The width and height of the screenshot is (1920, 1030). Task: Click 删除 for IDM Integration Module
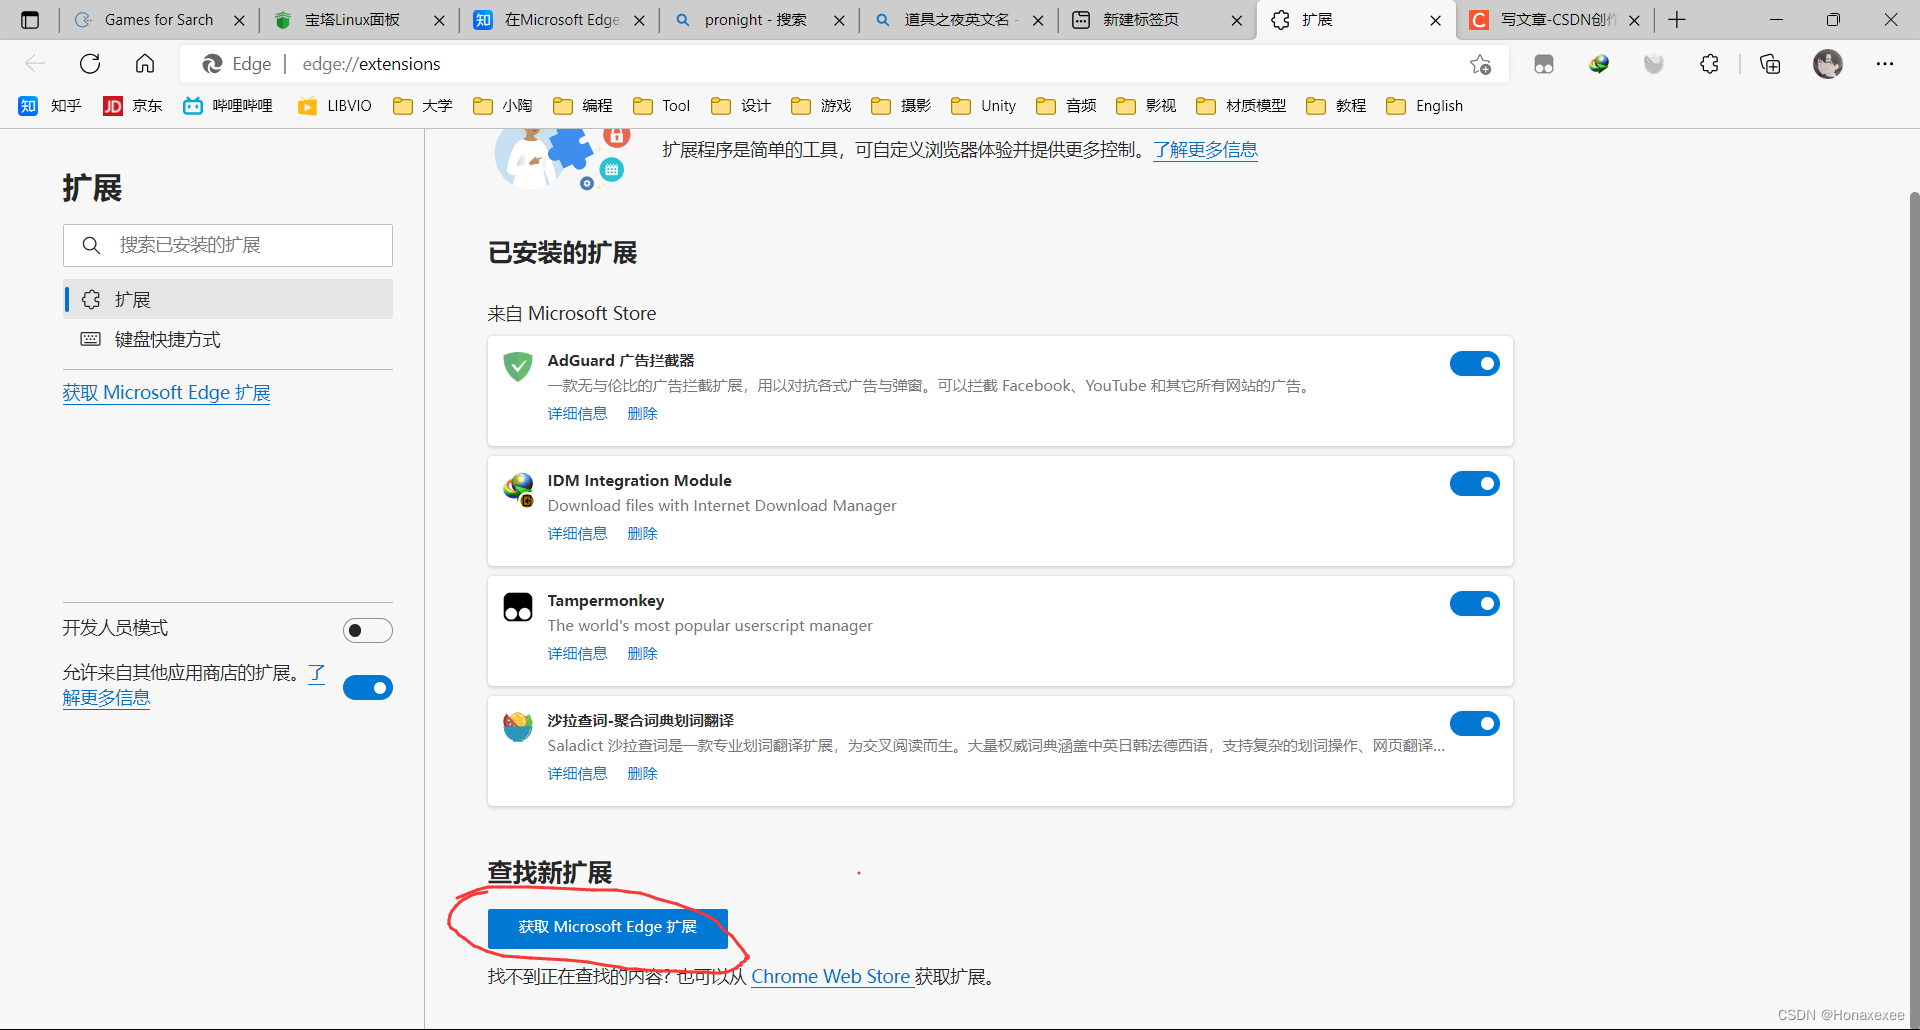point(642,534)
